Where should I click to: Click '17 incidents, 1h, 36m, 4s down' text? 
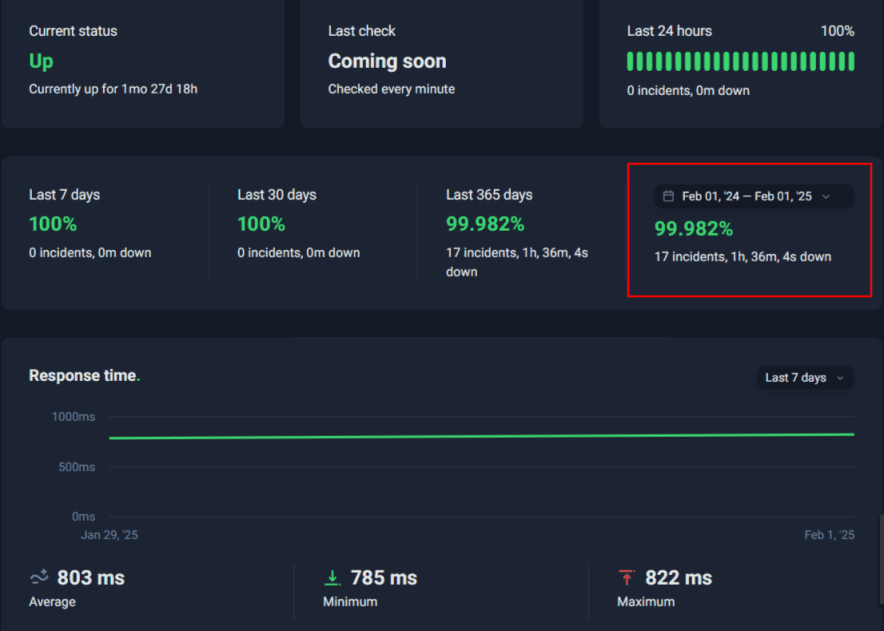pyautogui.click(x=742, y=256)
